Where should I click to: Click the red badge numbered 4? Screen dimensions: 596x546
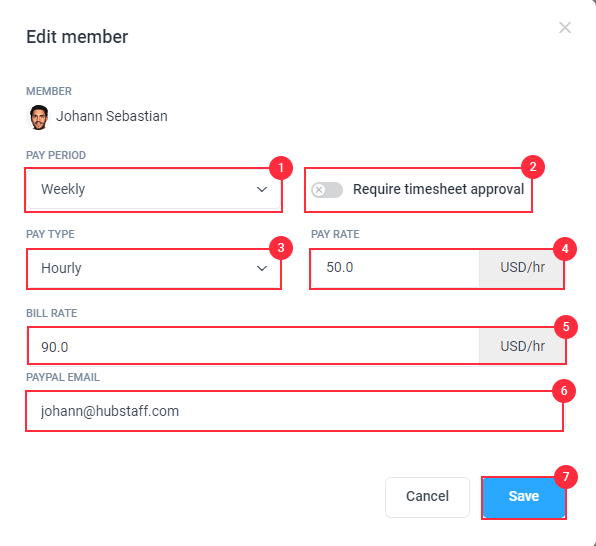[x=565, y=249]
